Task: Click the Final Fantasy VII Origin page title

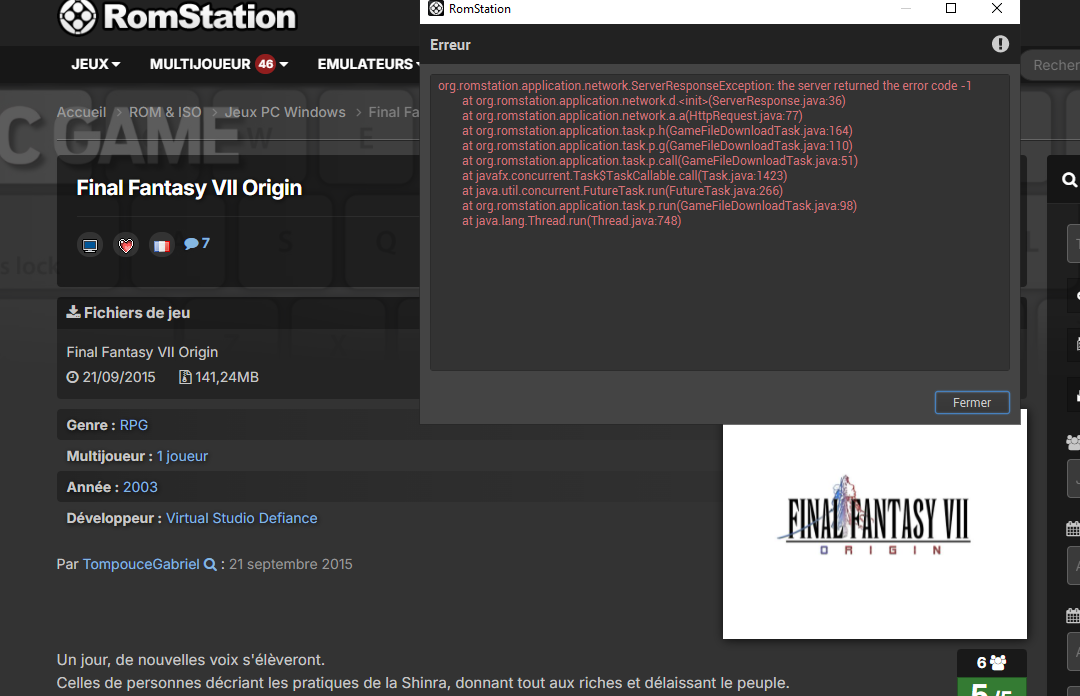Action: coord(189,187)
